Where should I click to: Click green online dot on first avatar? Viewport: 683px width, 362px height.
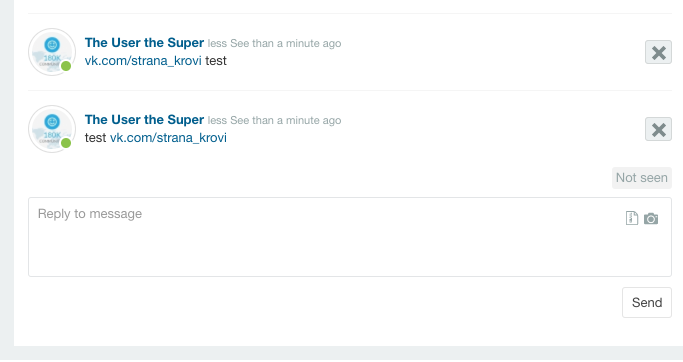coord(66,66)
